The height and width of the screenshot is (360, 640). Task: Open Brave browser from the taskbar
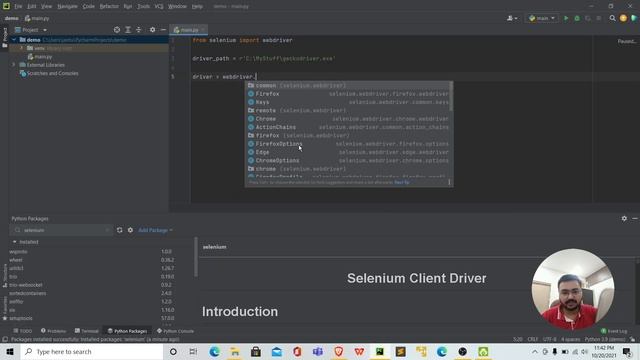338,351
